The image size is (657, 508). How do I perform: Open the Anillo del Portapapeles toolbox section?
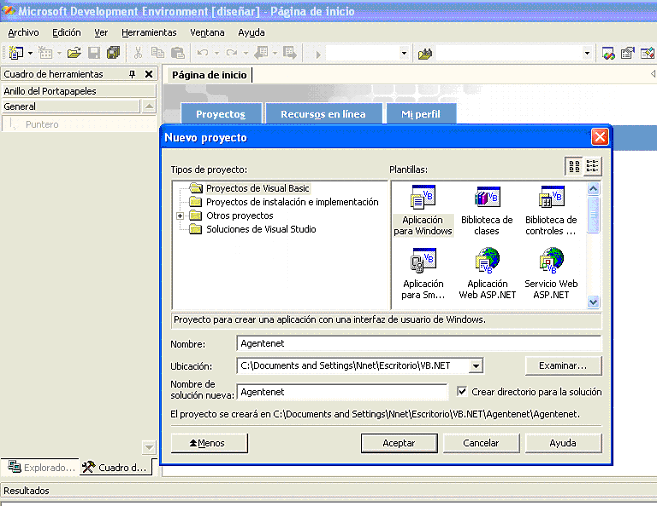[x=79, y=91]
